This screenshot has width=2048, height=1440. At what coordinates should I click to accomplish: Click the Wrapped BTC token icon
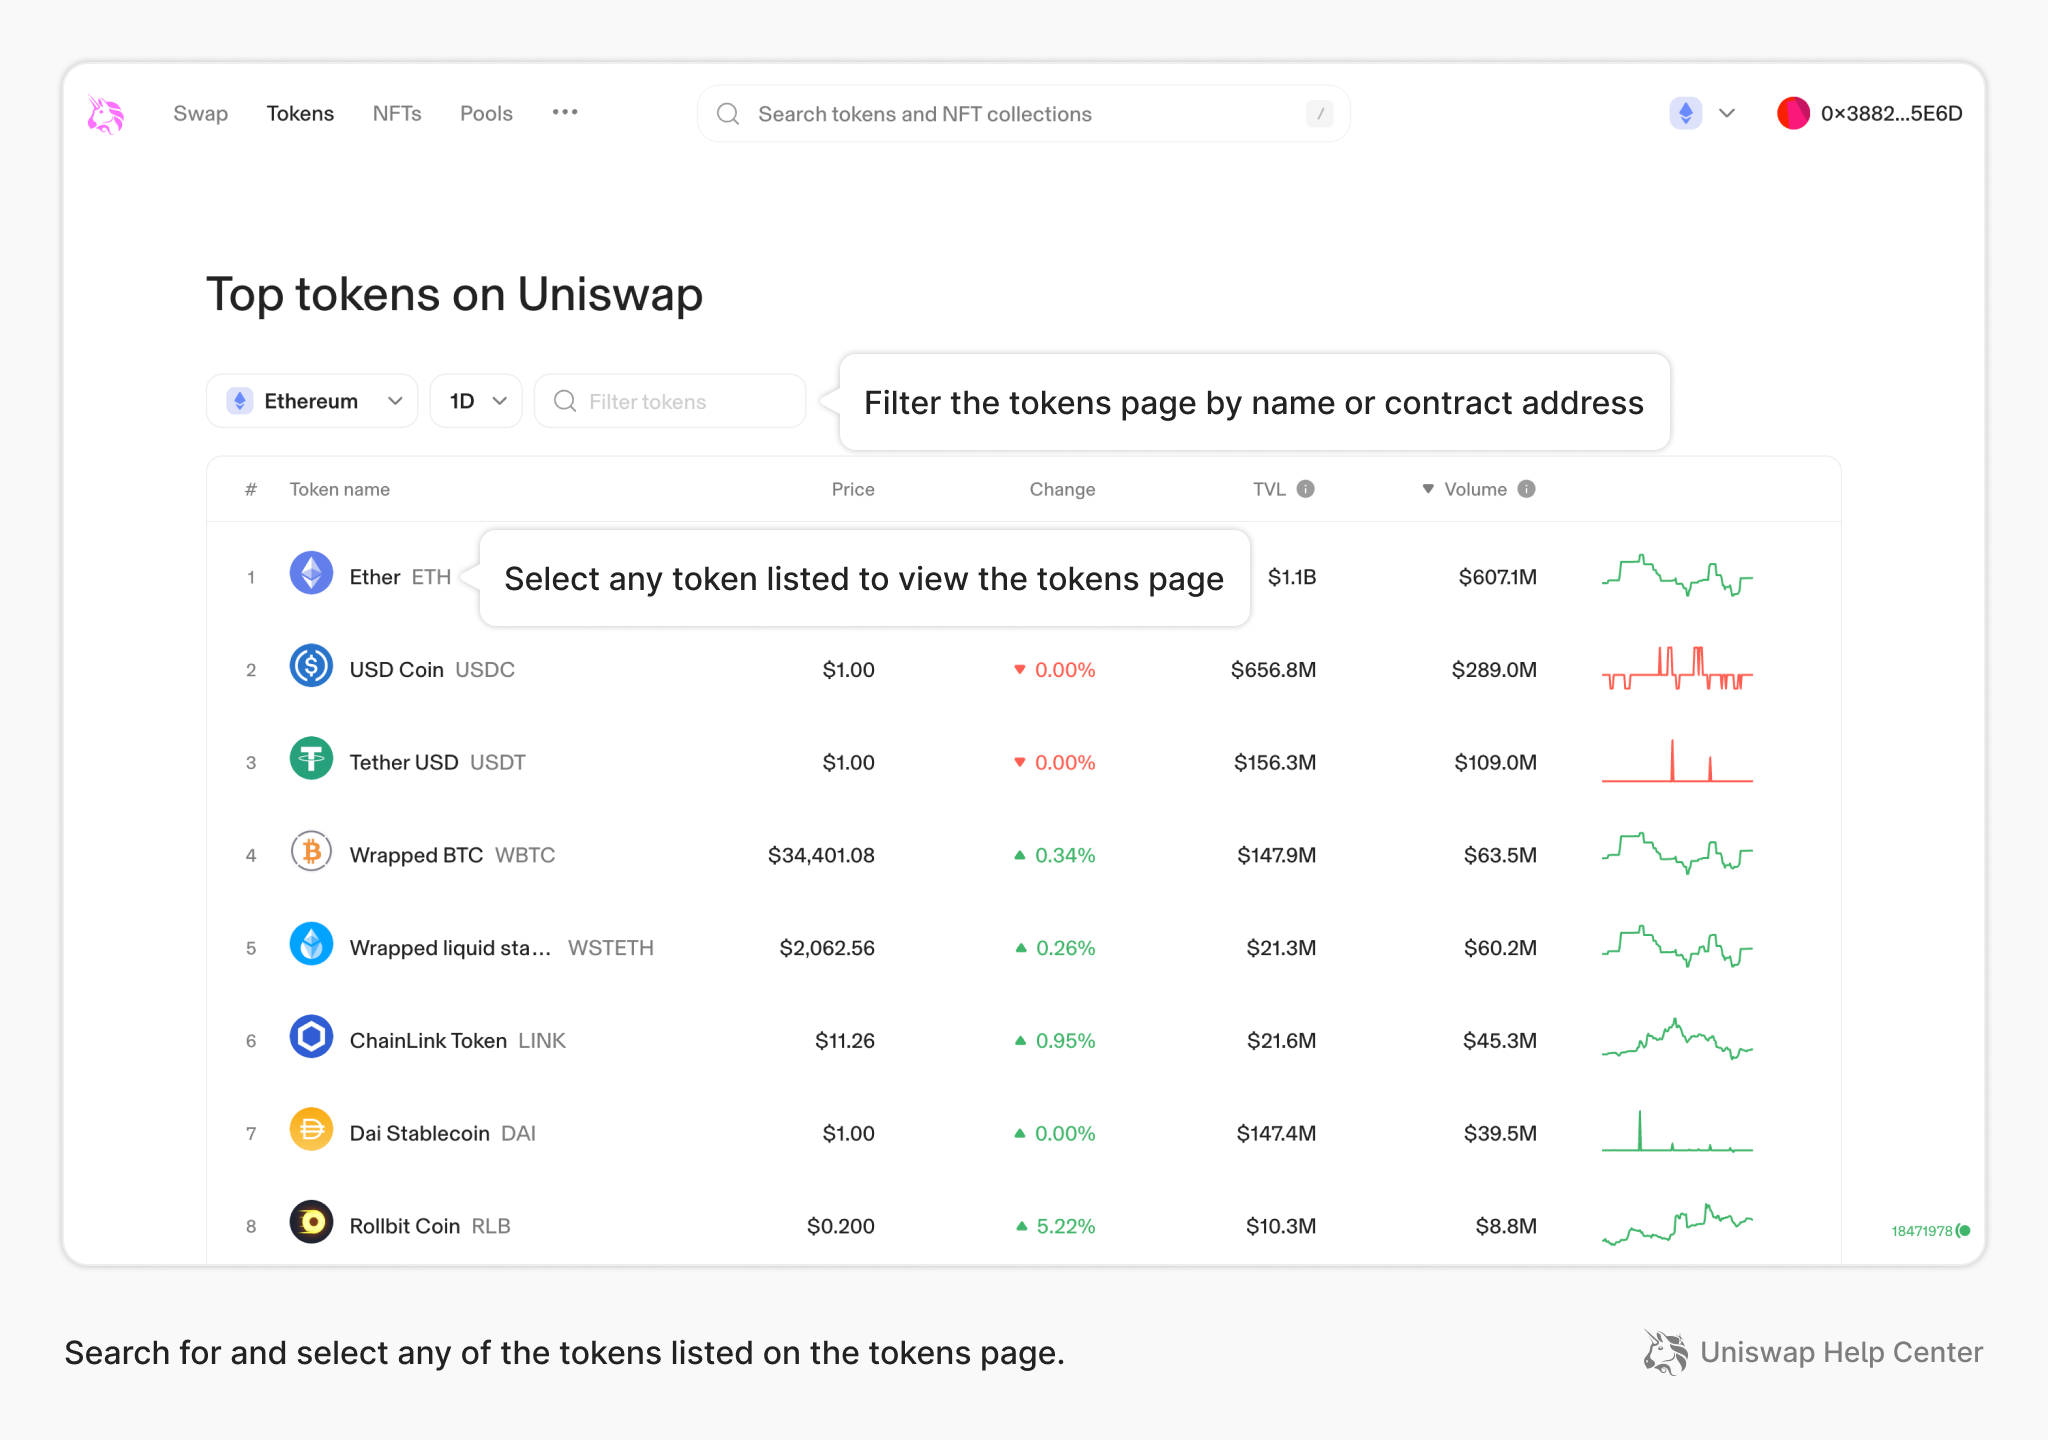point(311,852)
